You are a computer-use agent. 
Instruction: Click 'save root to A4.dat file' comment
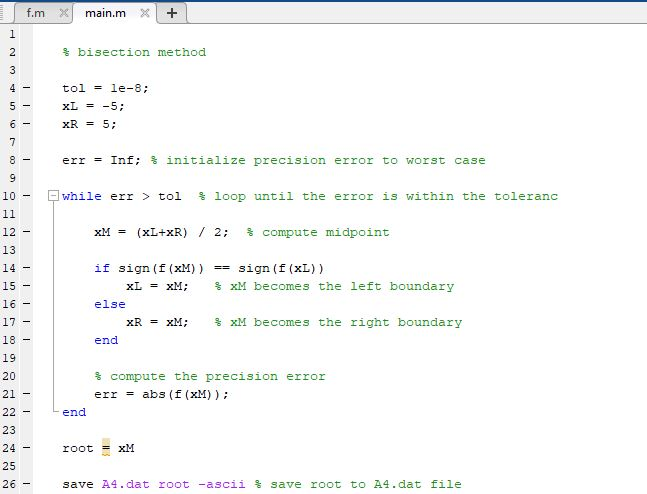366,484
